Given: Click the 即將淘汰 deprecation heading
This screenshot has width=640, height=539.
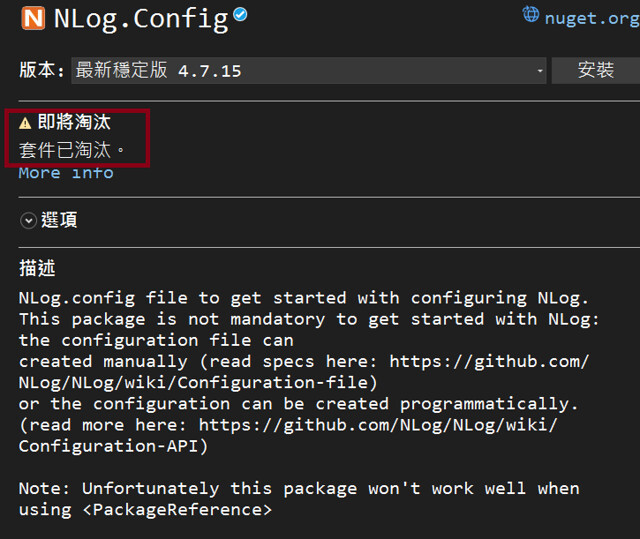Looking at the screenshot, I should click(74, 123).
